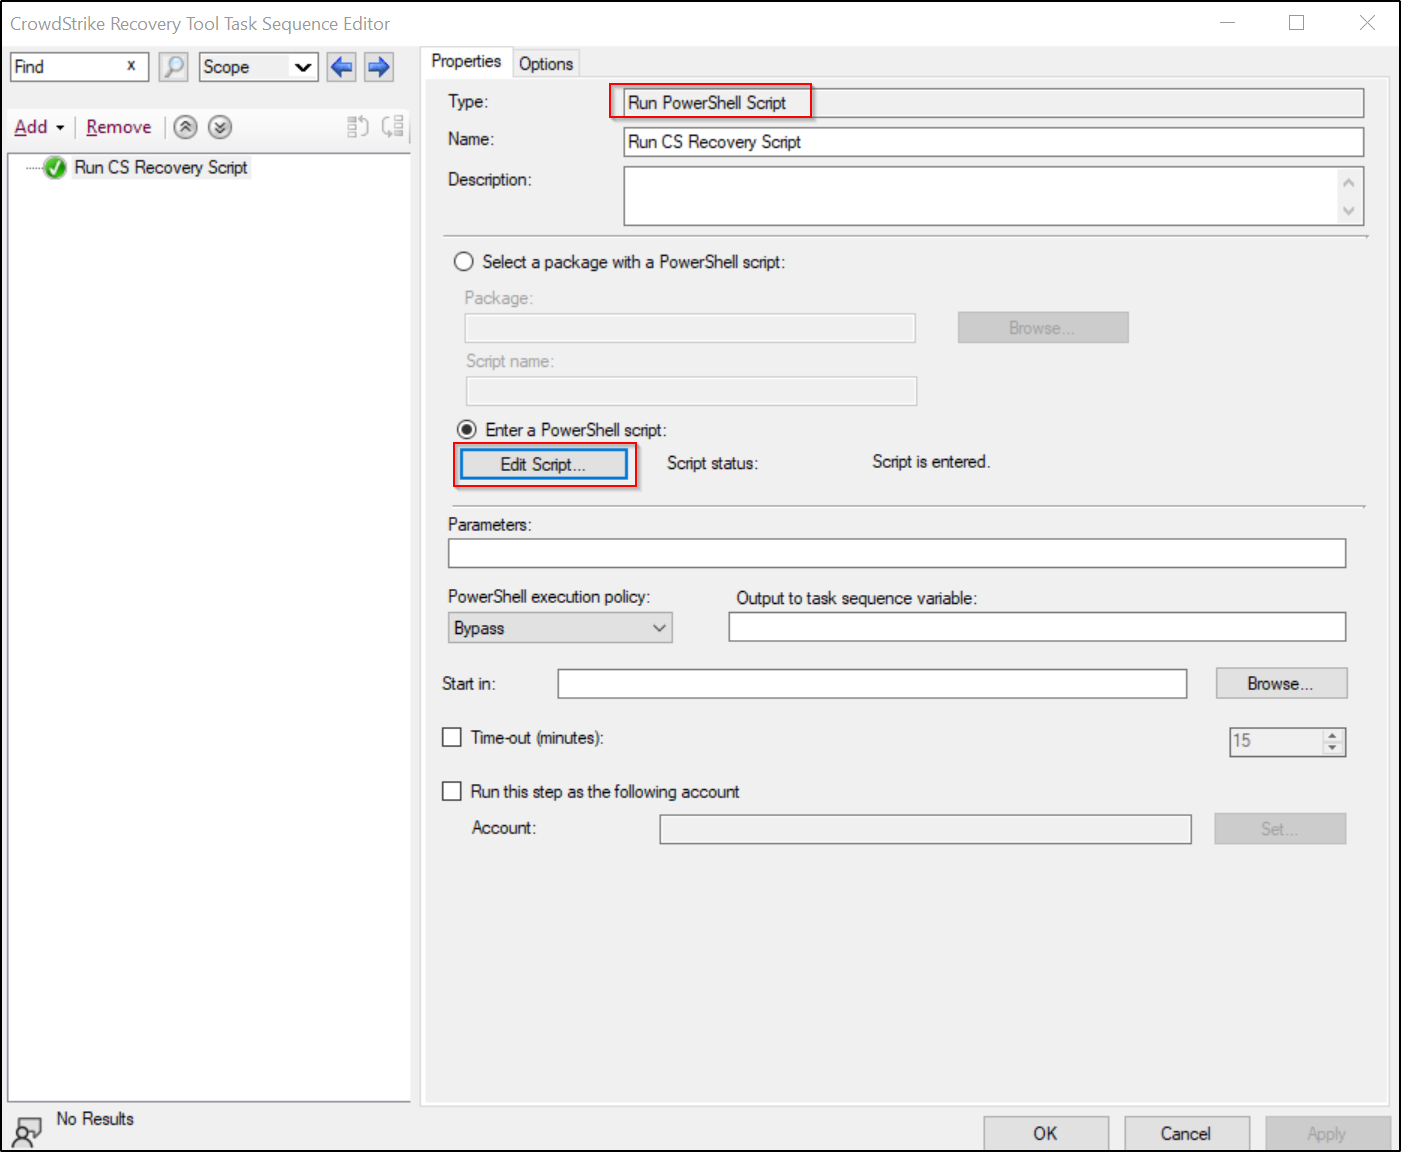Click the OK button

click(1046, 1133)
